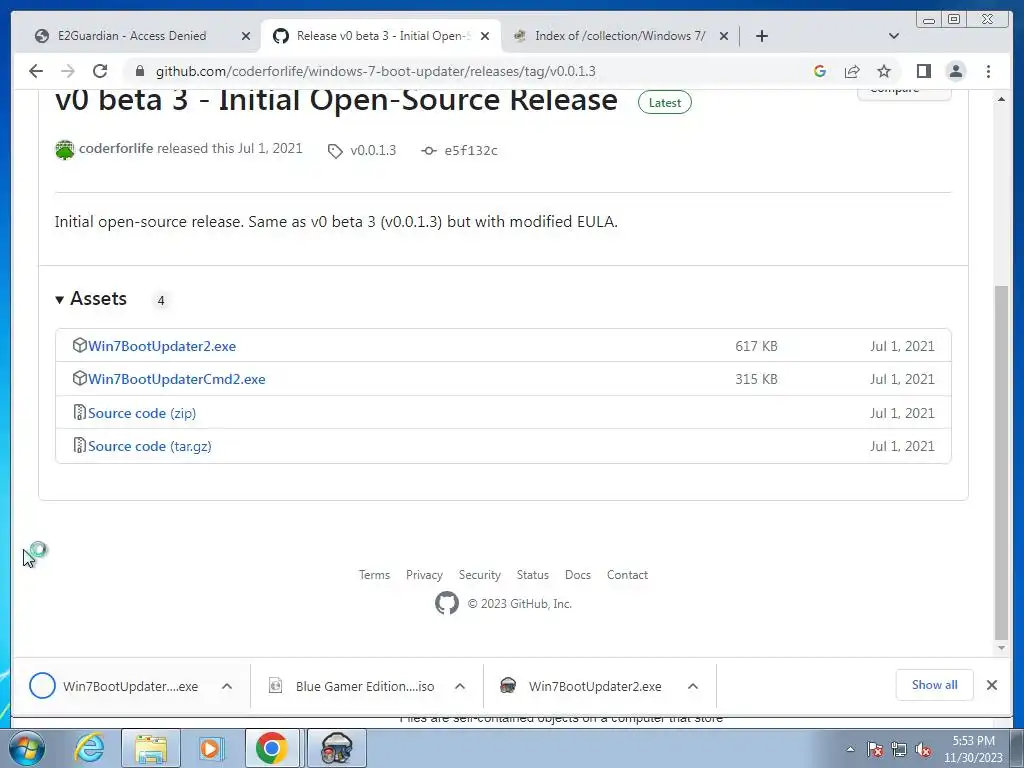
Task: Open the Chrome profile avatar
Action: 955,71
